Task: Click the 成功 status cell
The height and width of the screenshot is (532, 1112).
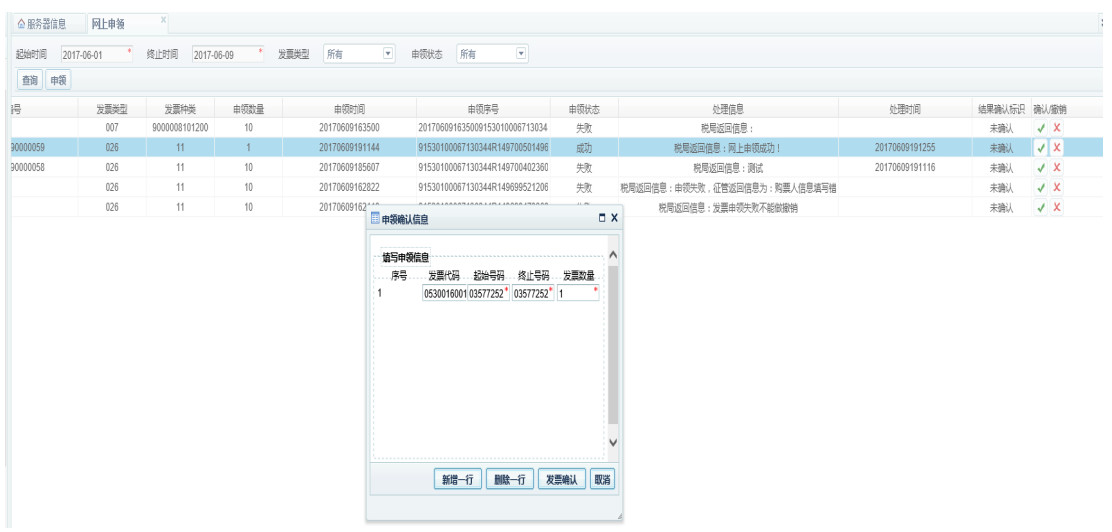Action: (x=584, y=148)
